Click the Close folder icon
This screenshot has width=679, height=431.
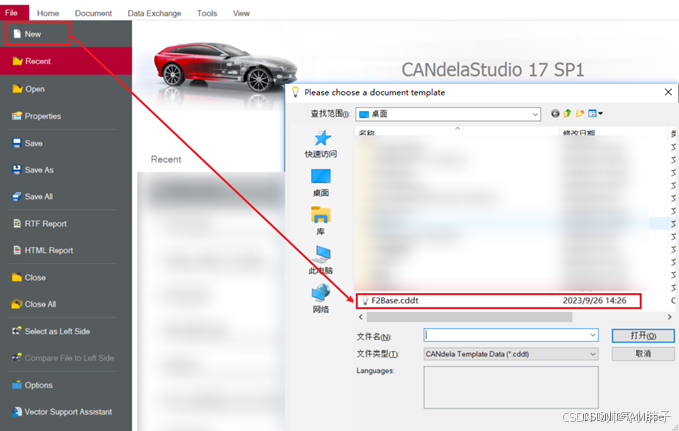coord(17,277)
